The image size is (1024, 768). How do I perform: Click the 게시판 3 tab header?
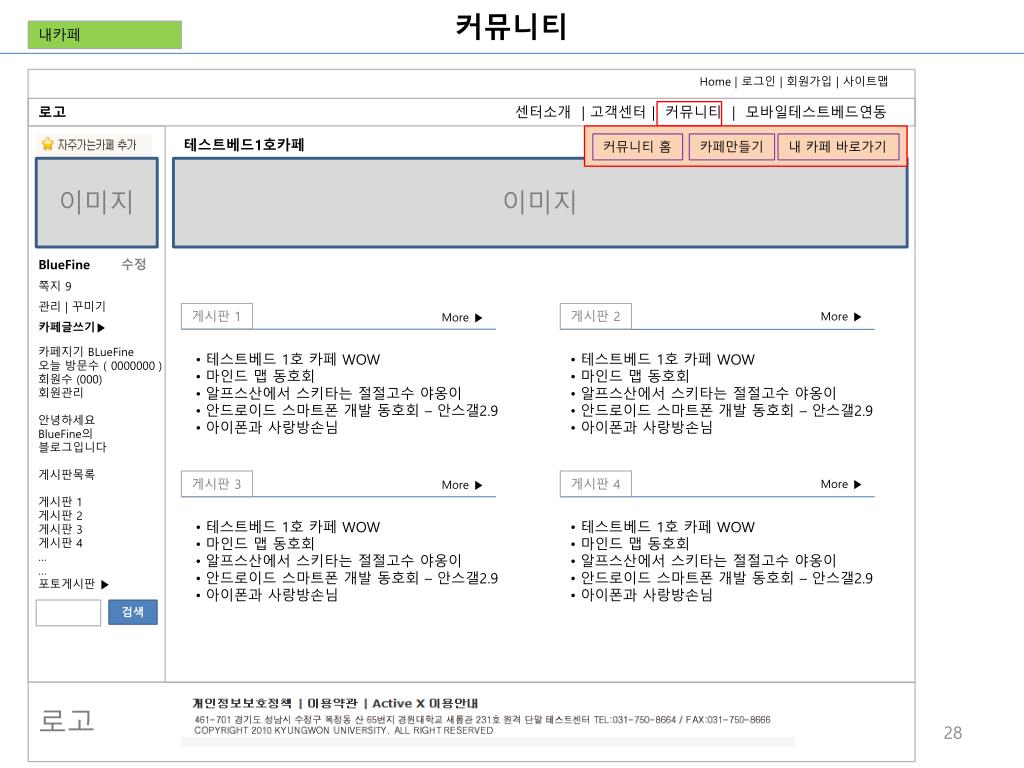(217, 484)
